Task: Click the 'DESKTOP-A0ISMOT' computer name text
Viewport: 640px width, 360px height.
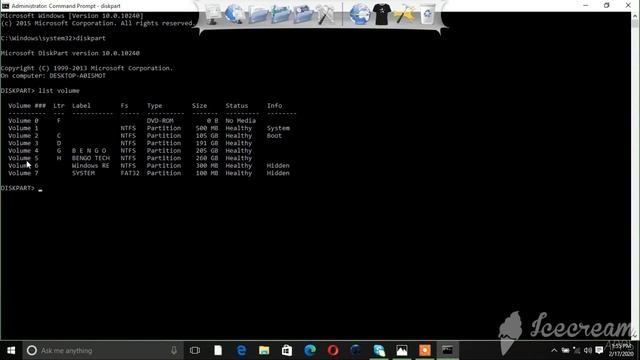Action: click(x=78, y=76)
